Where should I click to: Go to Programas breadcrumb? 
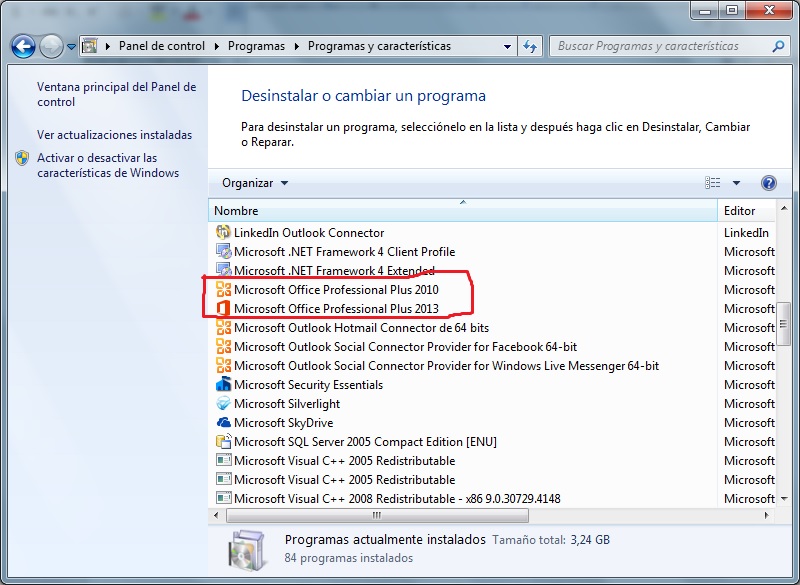click(256, 46)
